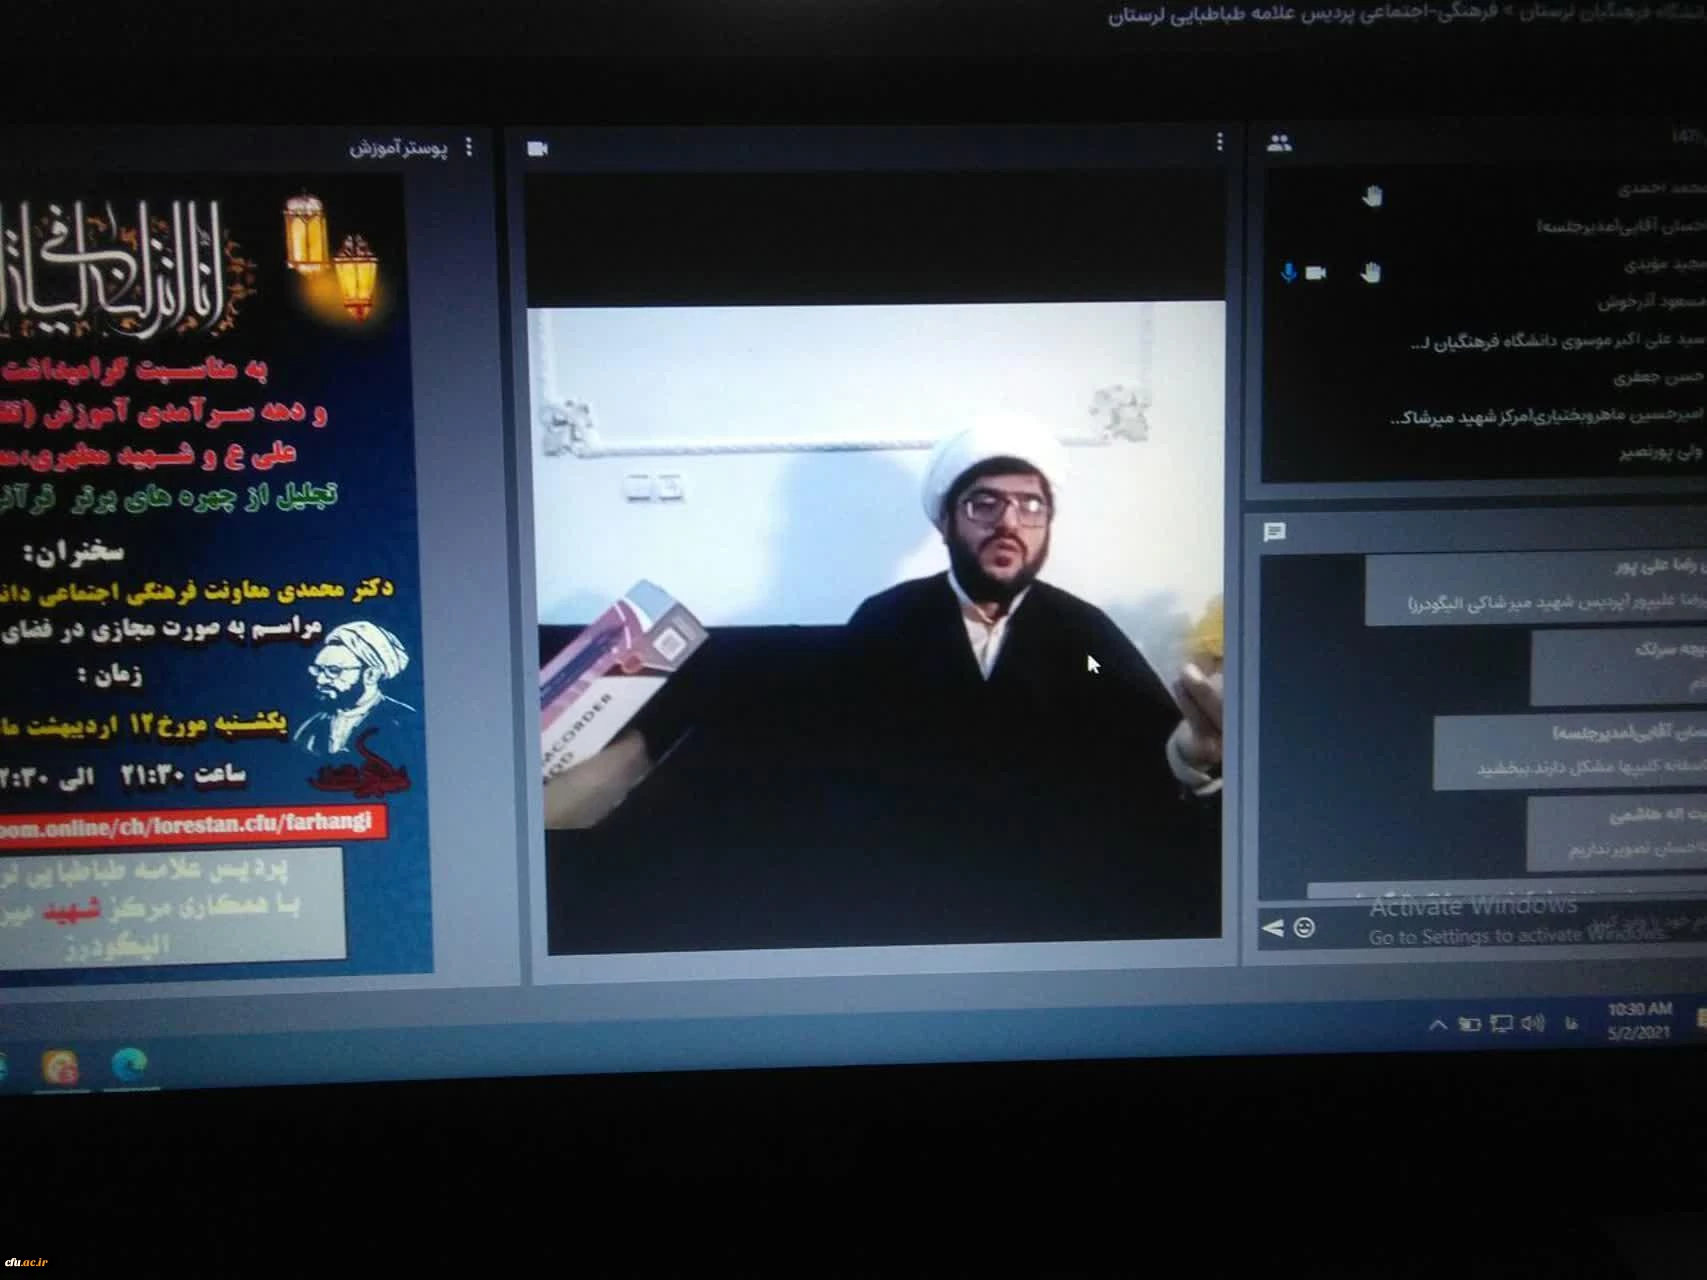This screenshot has height=1280, width=1707.
Task: Click the taskbar clock showing 10:30 AM
Action: (1639, 1021)
